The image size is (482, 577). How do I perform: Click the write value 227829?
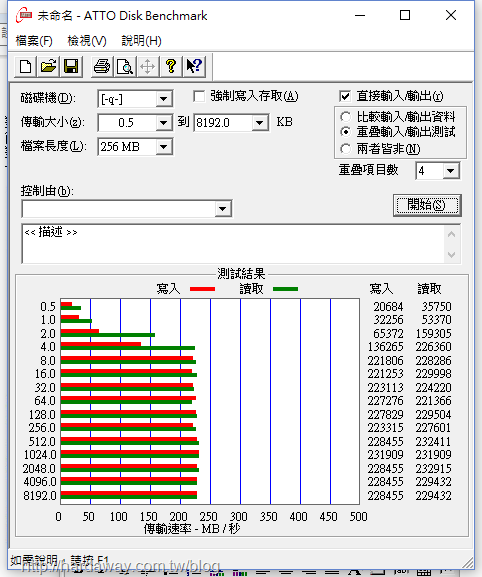[385, 415]
